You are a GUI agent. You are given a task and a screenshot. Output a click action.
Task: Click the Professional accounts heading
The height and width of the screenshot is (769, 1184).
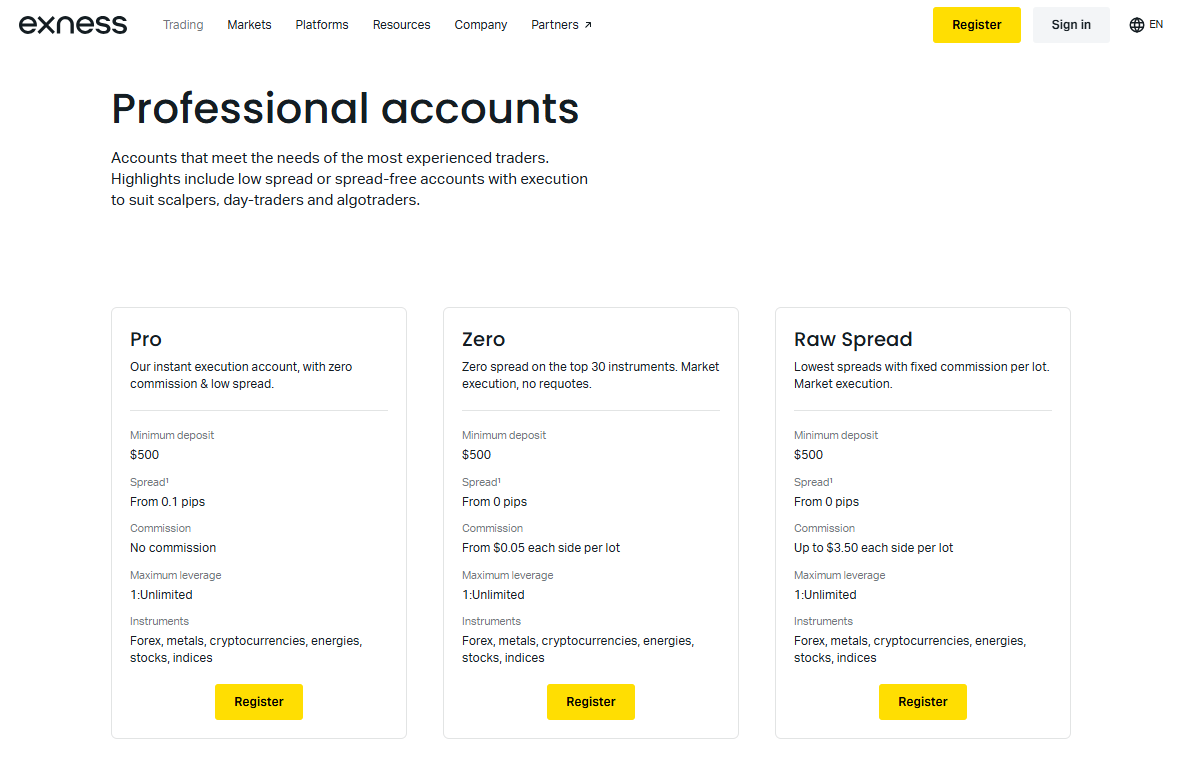pyautogui.click(x=345, y=108)
